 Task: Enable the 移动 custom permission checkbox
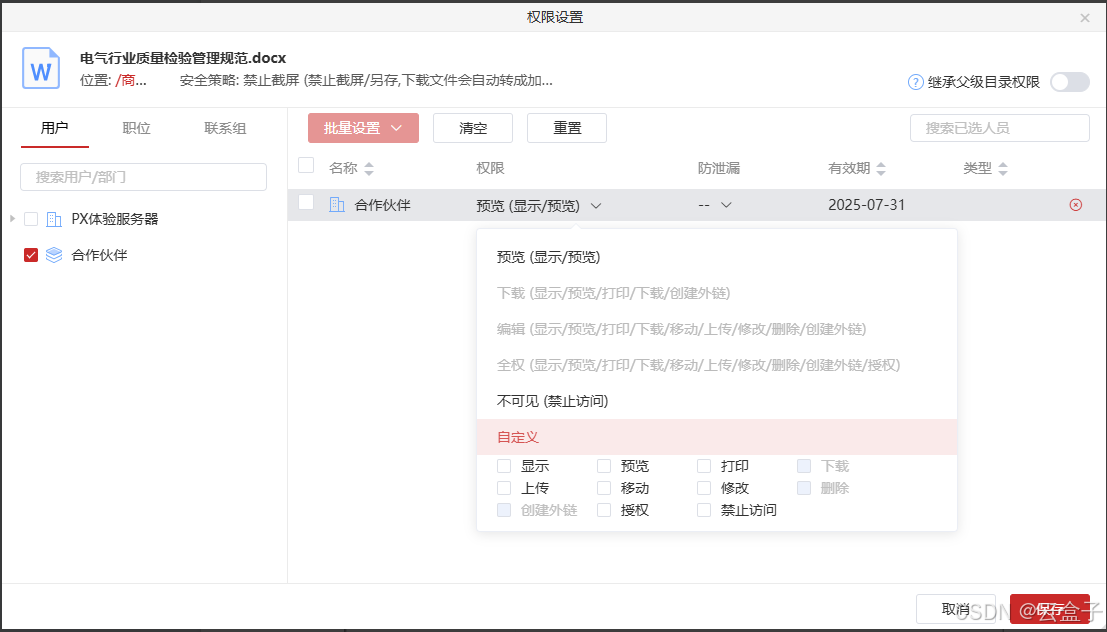[604, 488]
